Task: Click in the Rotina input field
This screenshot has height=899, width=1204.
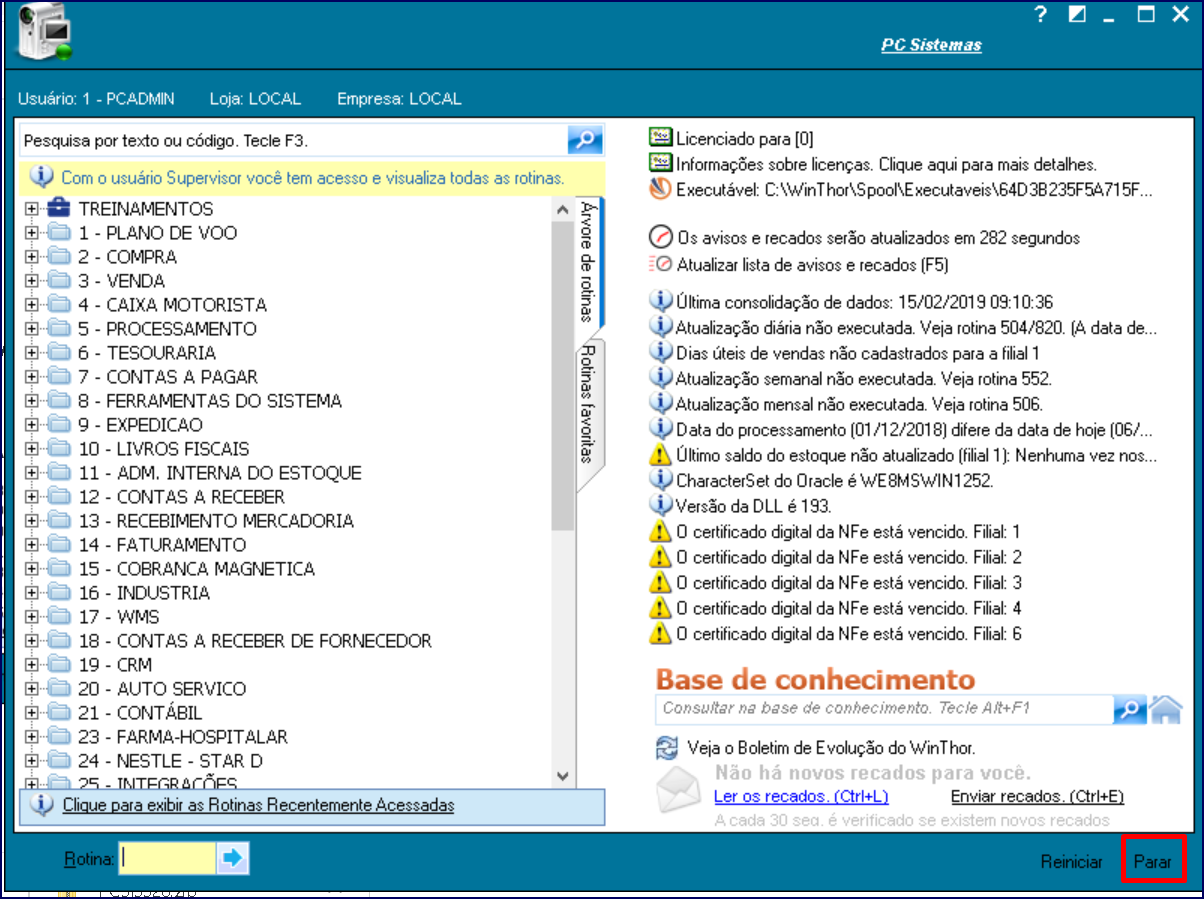Action: tap(167, 858)
